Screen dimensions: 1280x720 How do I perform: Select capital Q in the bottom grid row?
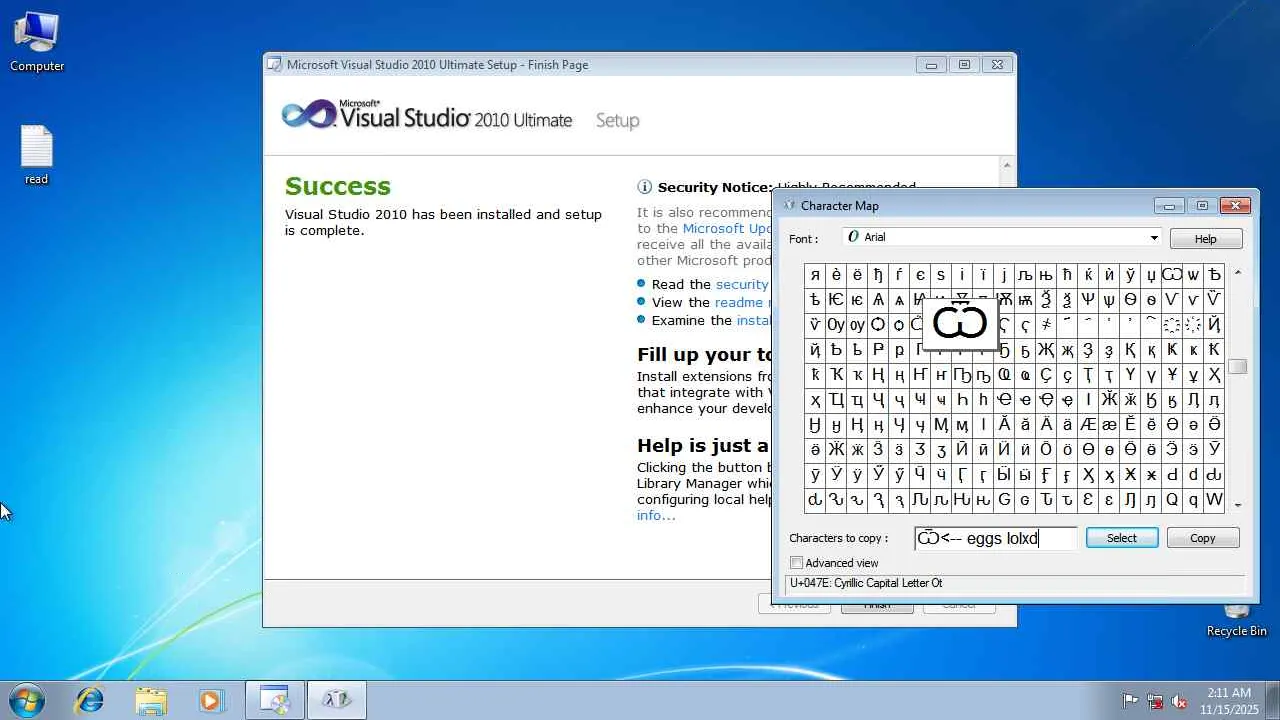[x=1172, y=500]
